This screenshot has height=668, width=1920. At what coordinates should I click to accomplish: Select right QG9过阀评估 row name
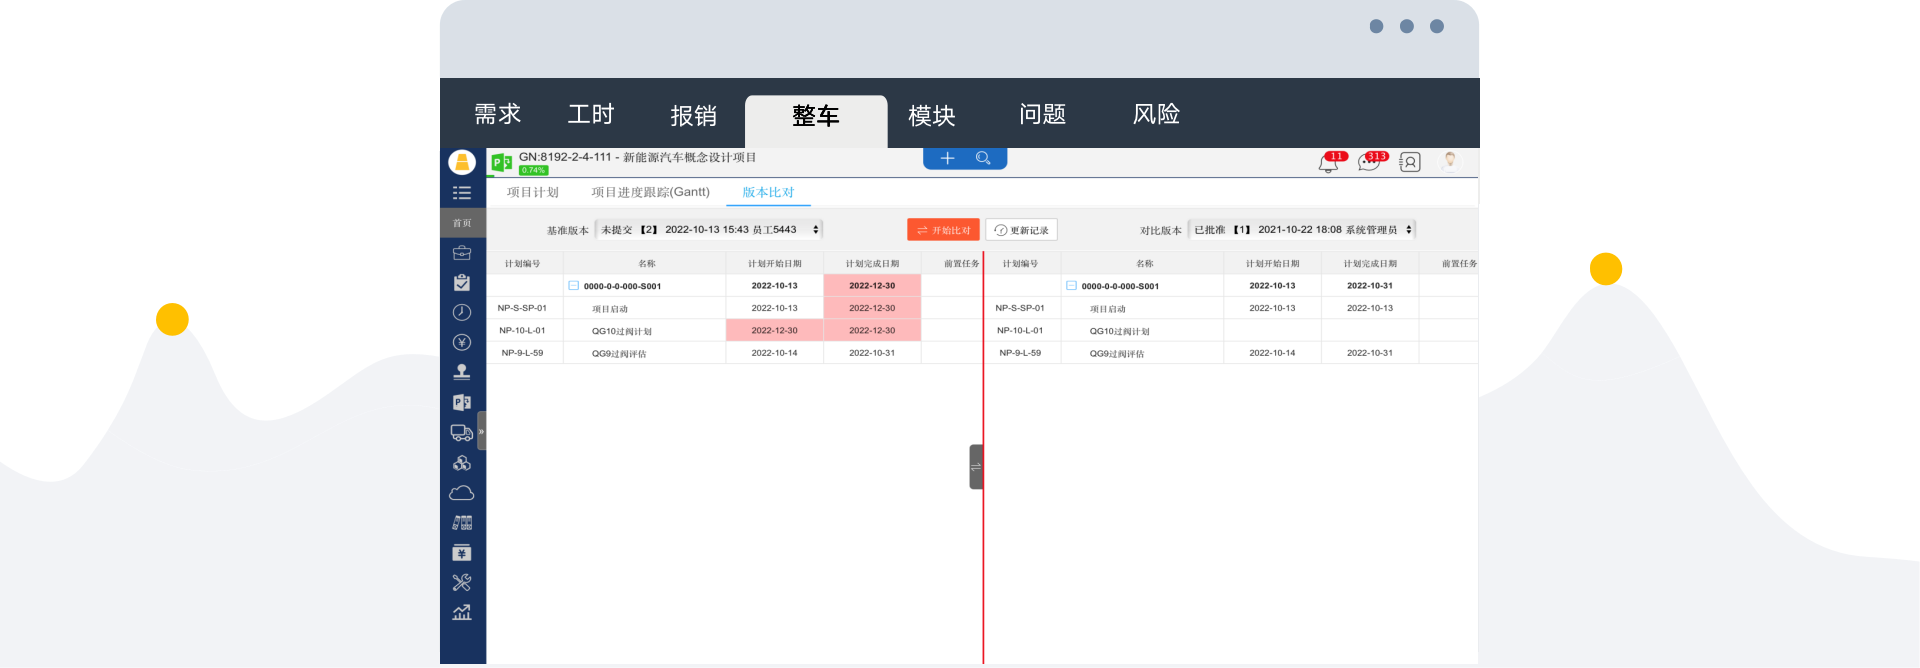[x=1117, y=354]
